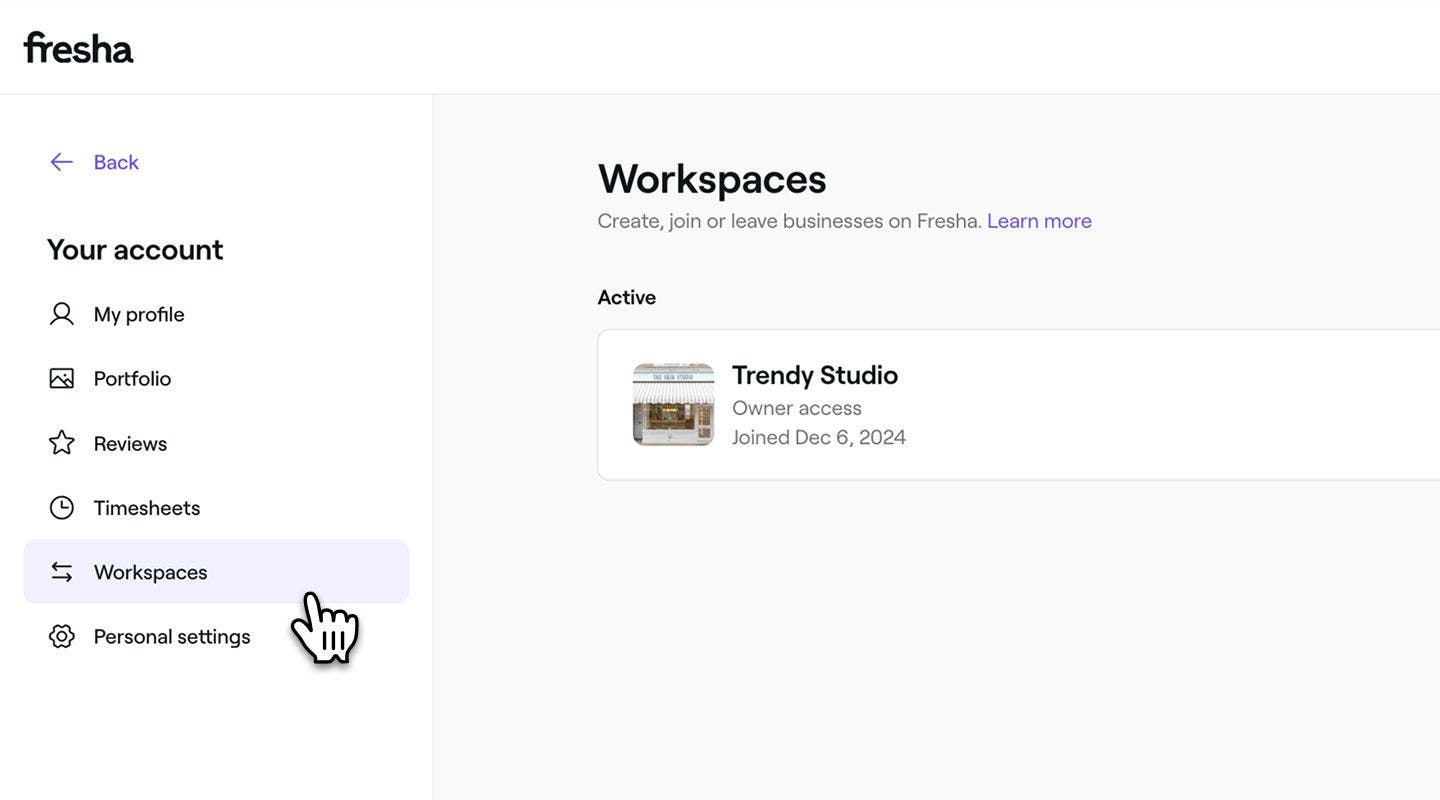This screenshot has height=800, width=1440.
Task: Click the Active section label
Action: [x=627, y=297]
